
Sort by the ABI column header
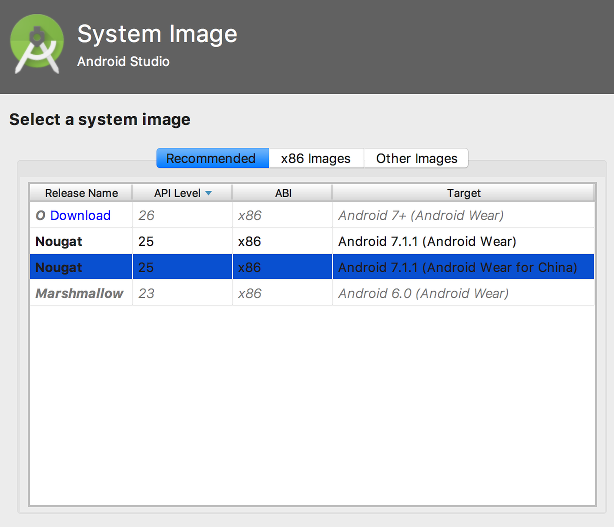point(282,193)
